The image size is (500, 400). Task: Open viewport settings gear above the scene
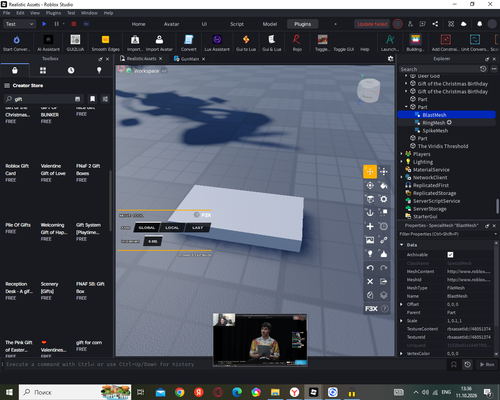tap(390, 59)
